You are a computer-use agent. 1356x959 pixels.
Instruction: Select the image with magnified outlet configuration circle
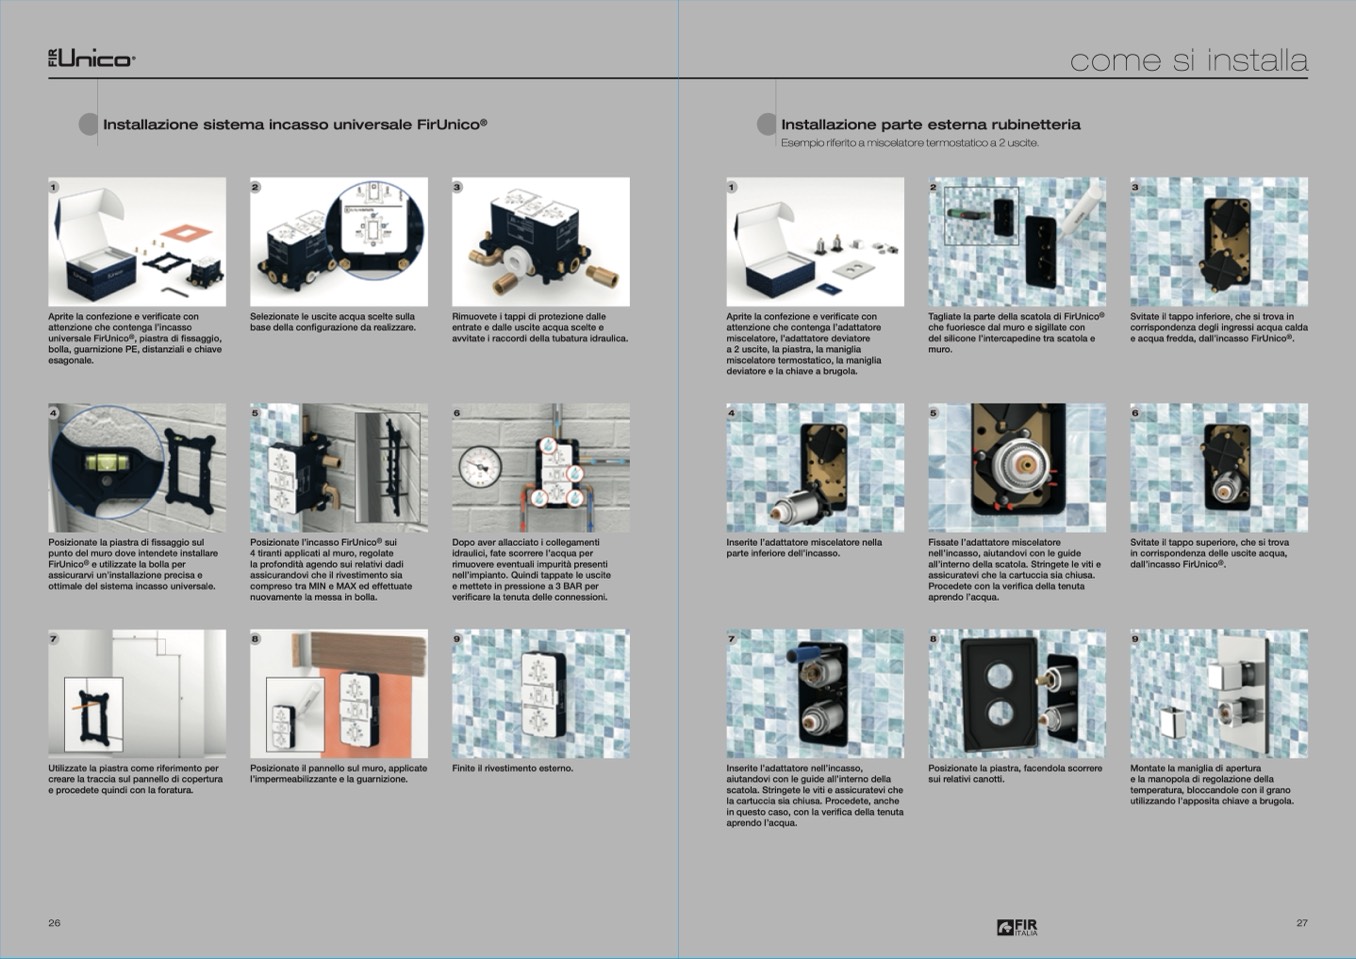coord(338,242)
